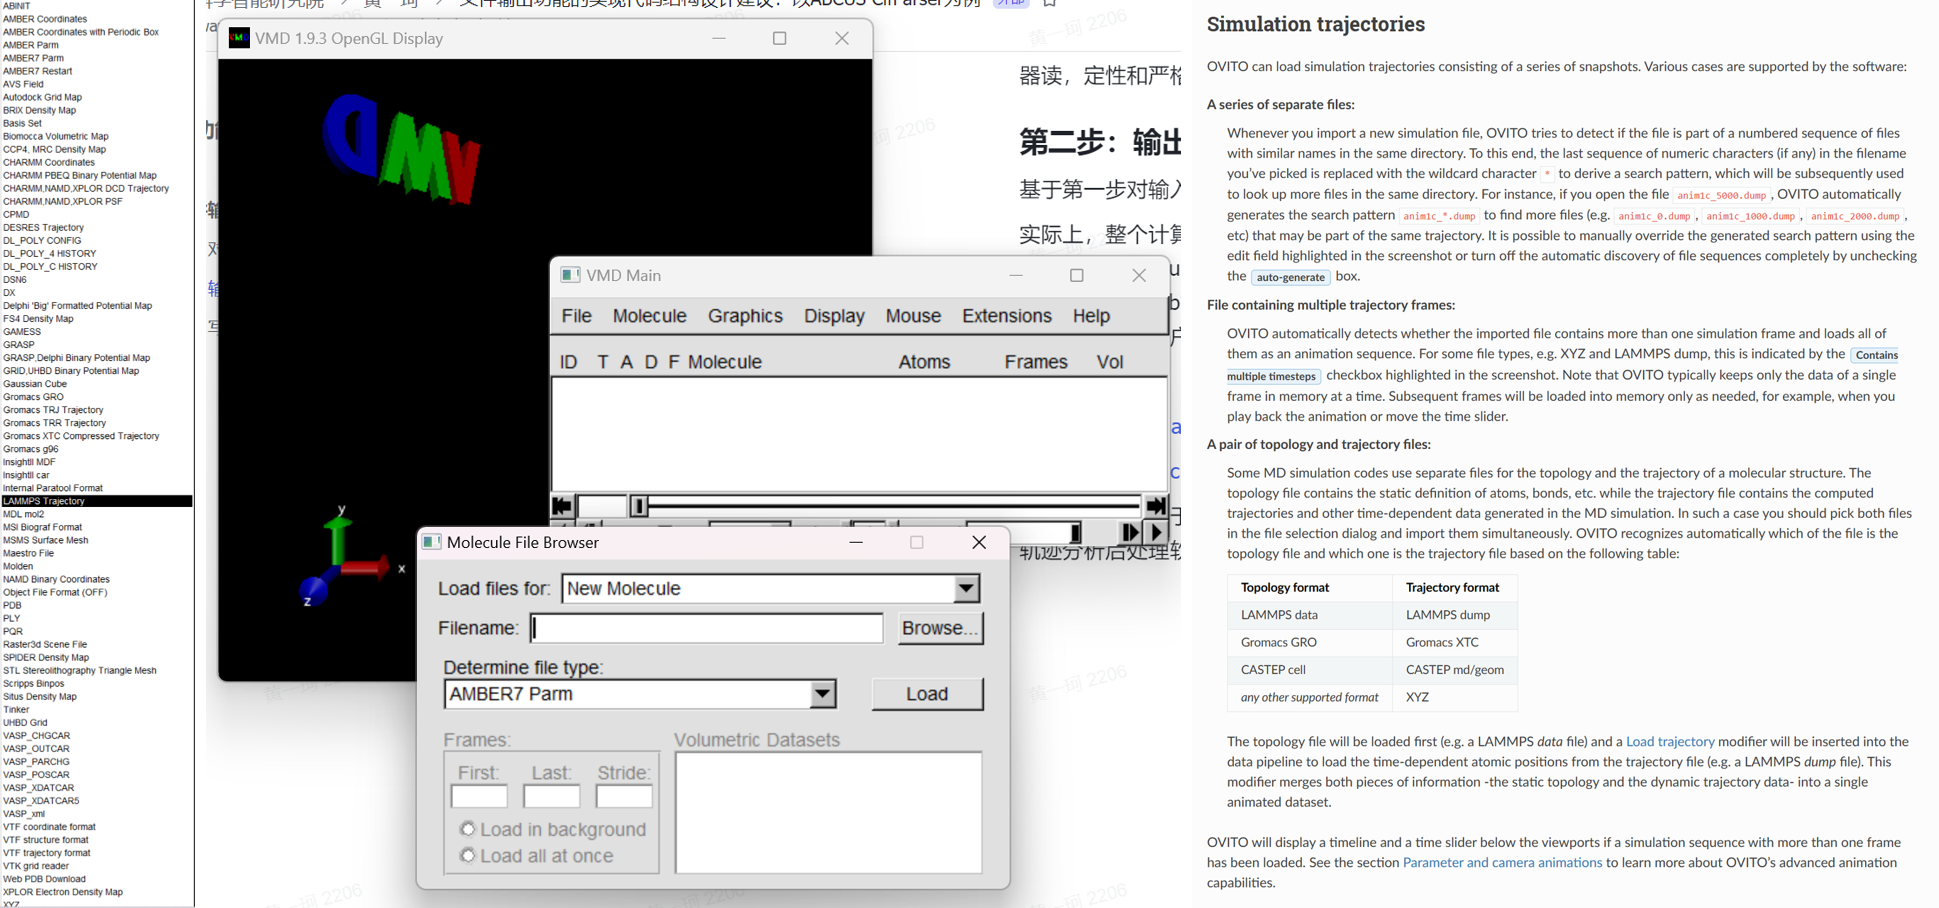Expand the Determine file type dropdown
Image resolution: width=1939 pixels, height=908 pixels.
click(822, 694)
